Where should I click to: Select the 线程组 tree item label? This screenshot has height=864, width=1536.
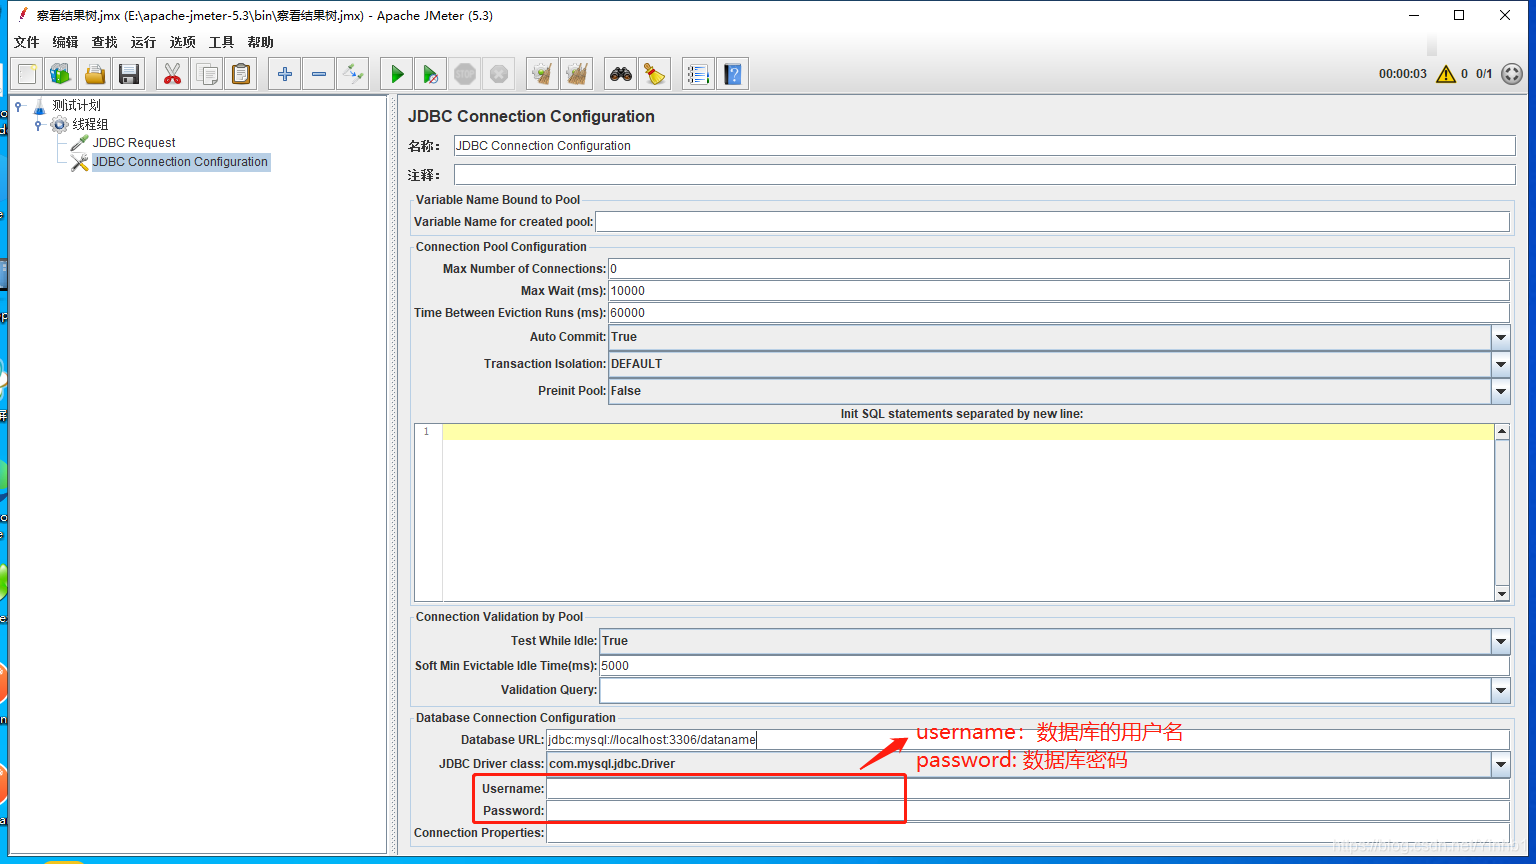point(90,124)
